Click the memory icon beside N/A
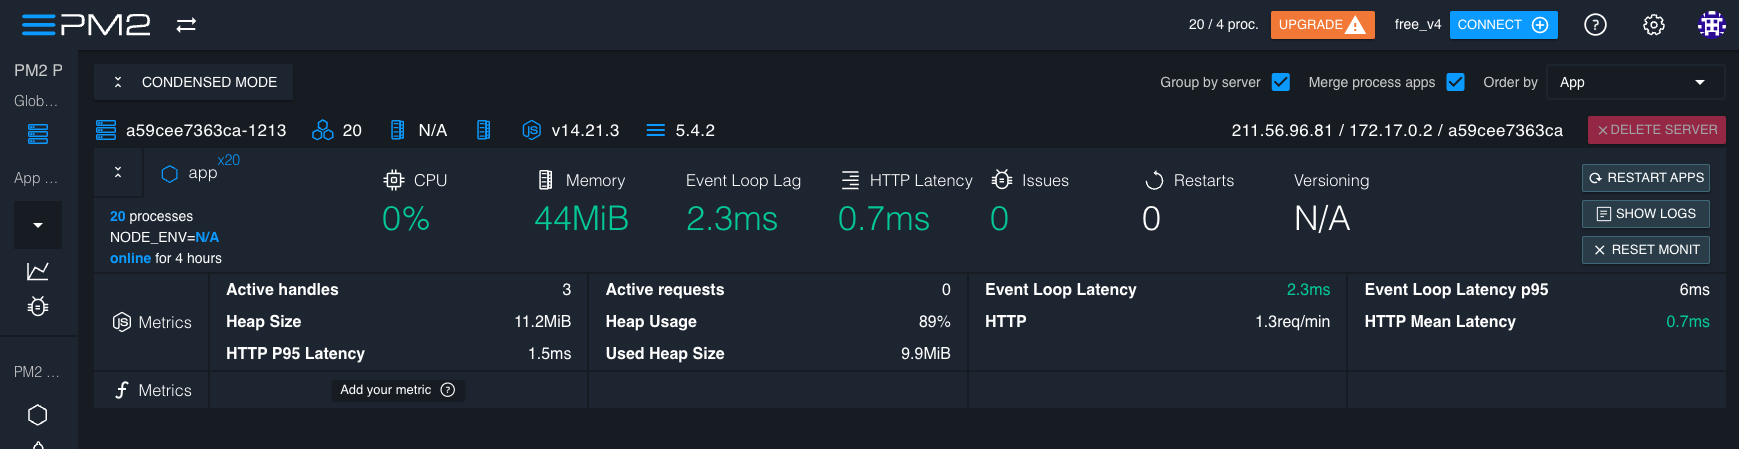 point(398,130)
